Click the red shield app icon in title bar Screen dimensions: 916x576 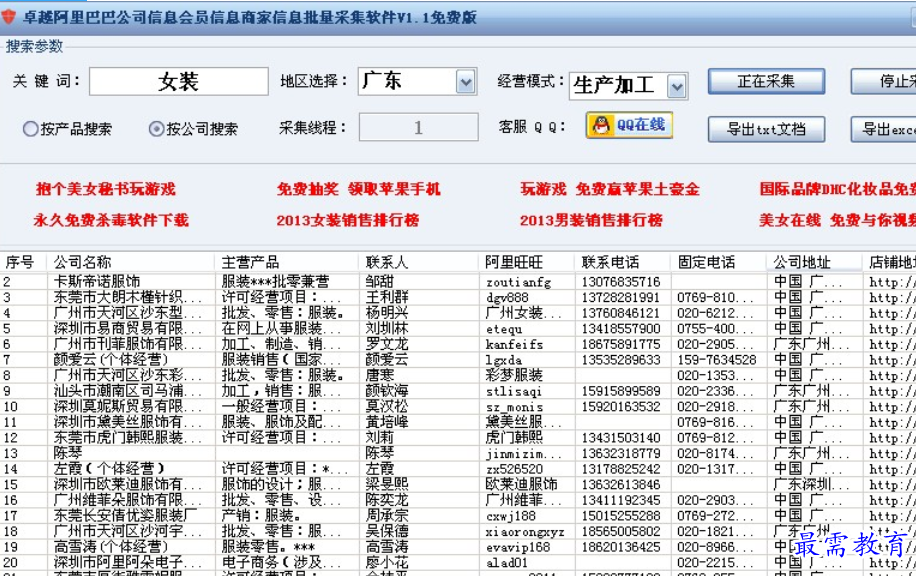(8, 17)
